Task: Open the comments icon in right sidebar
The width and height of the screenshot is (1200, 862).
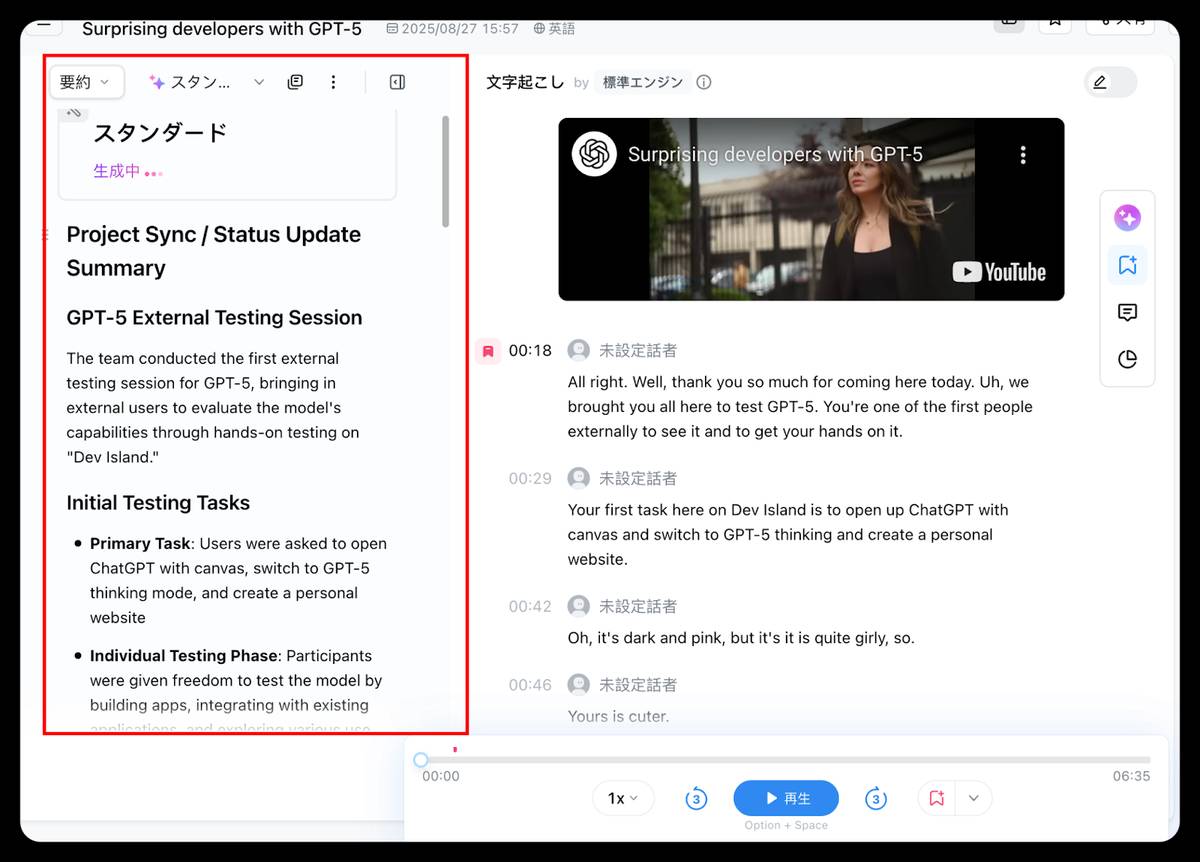Action: click(x=1127, y=312)
